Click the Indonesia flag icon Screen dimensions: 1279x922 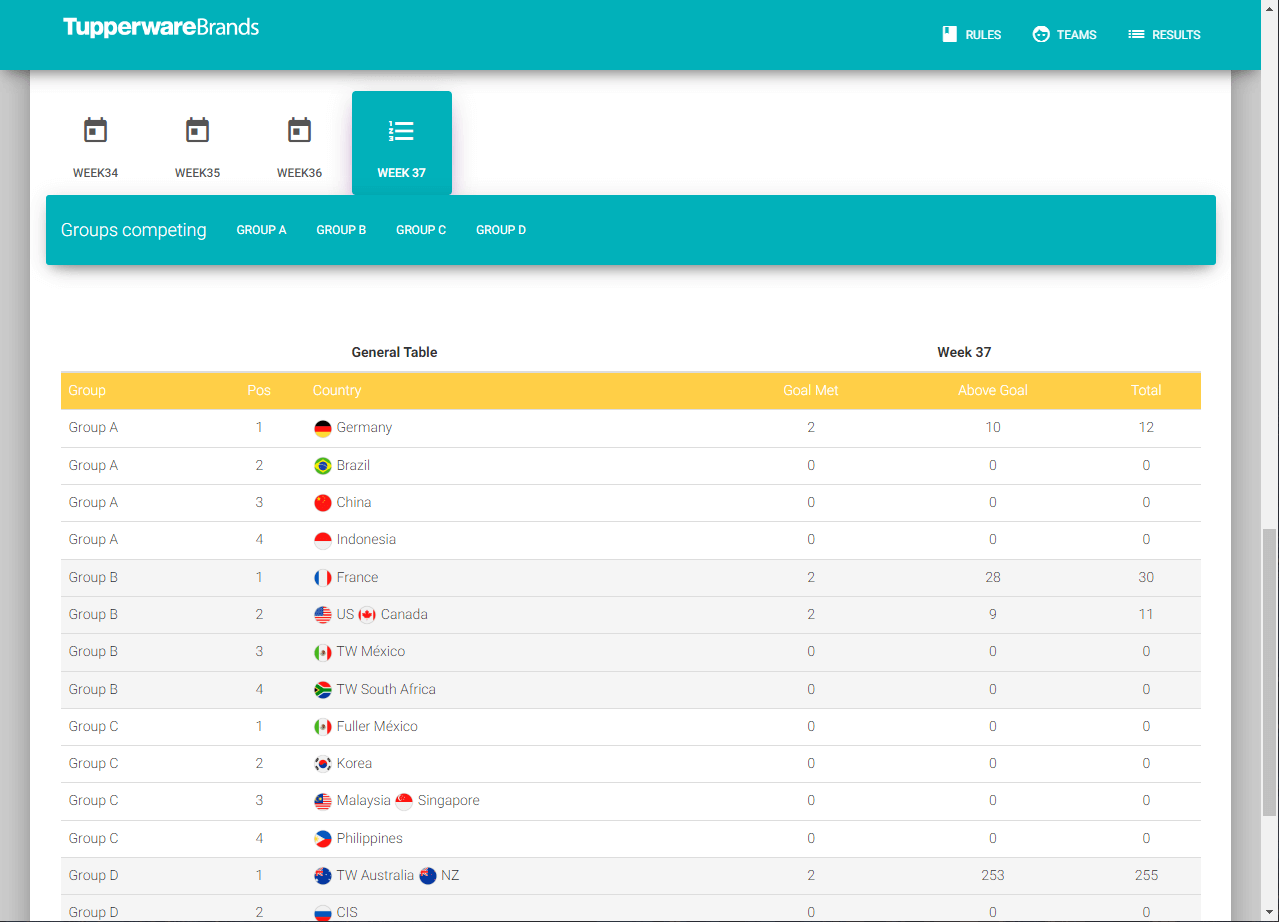coord(323,540)
